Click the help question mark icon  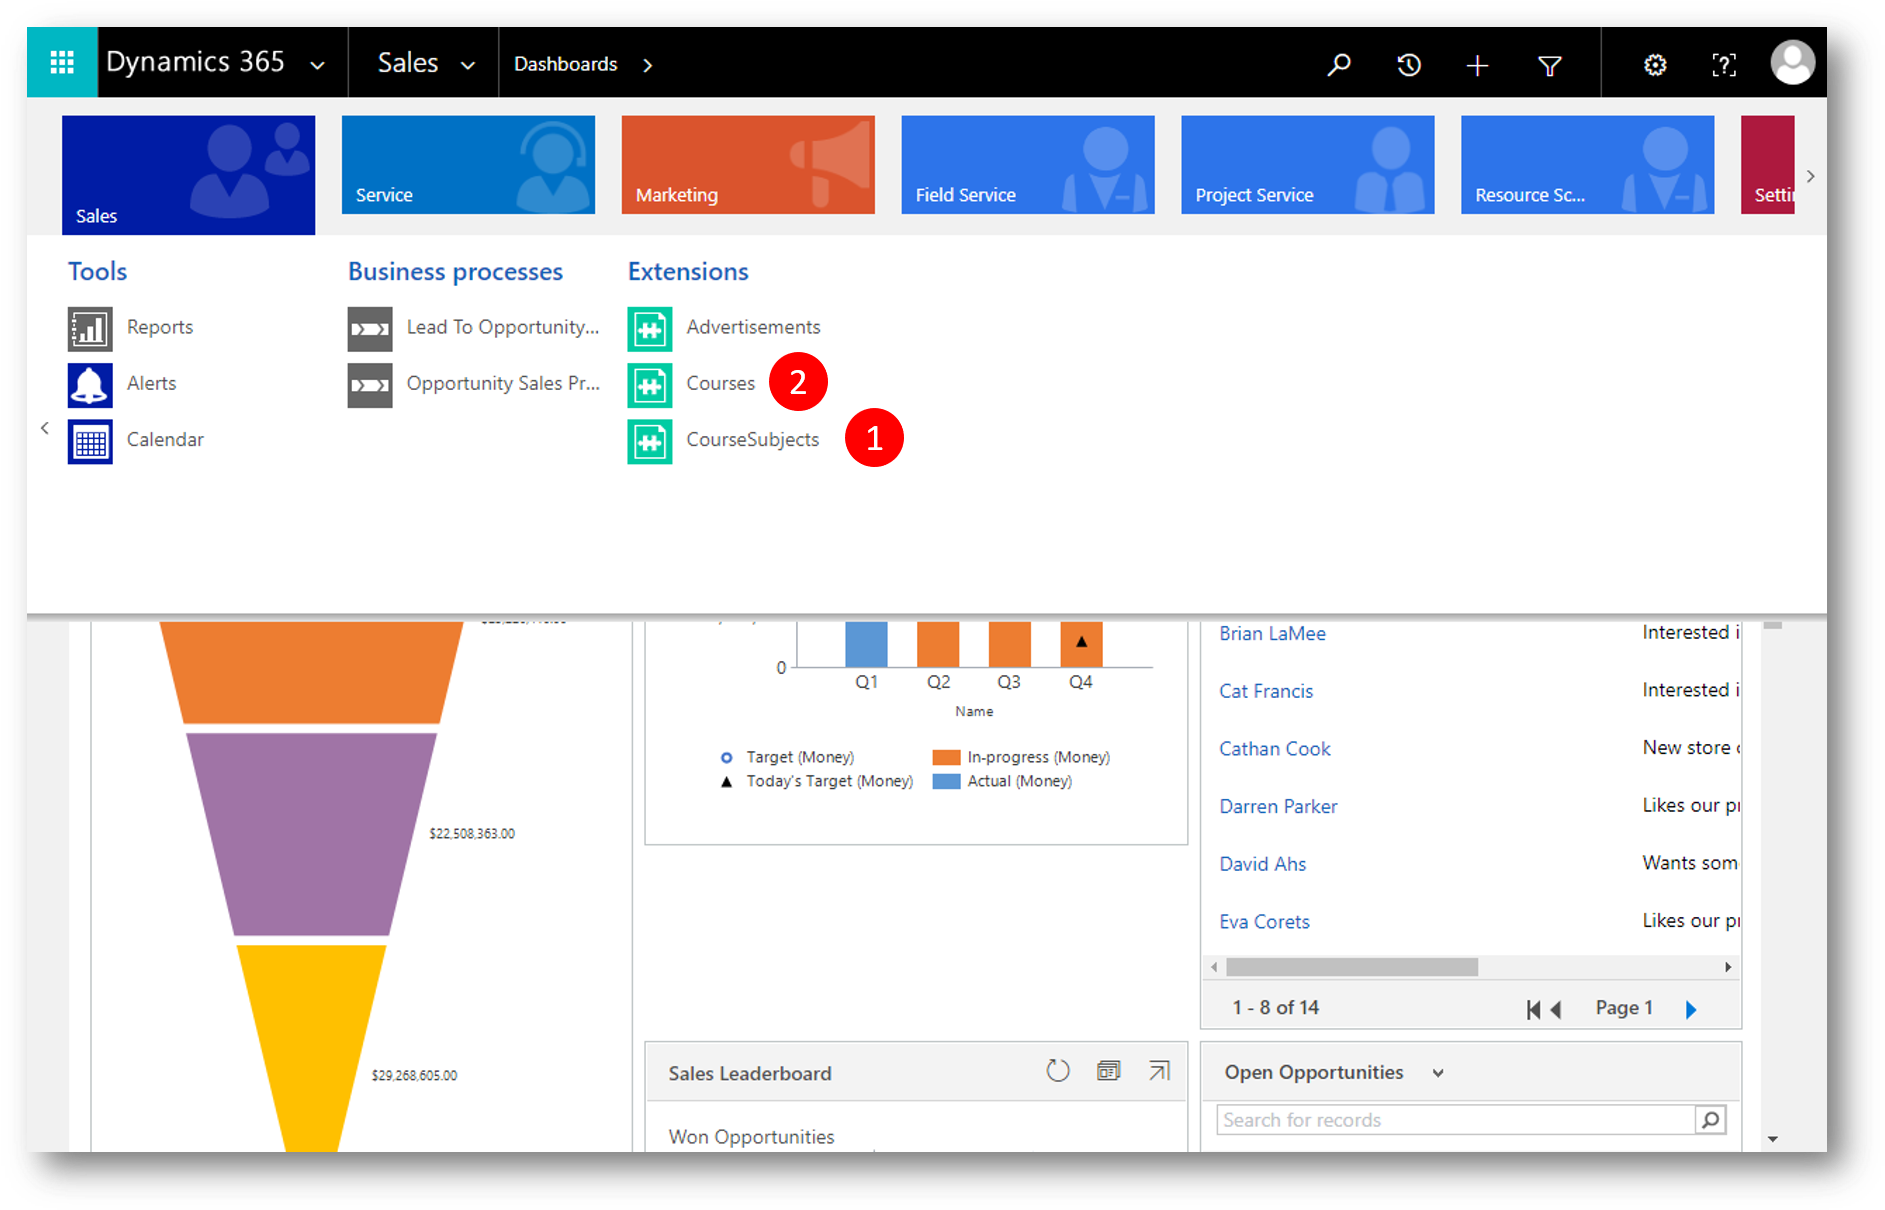(1724, 65)
